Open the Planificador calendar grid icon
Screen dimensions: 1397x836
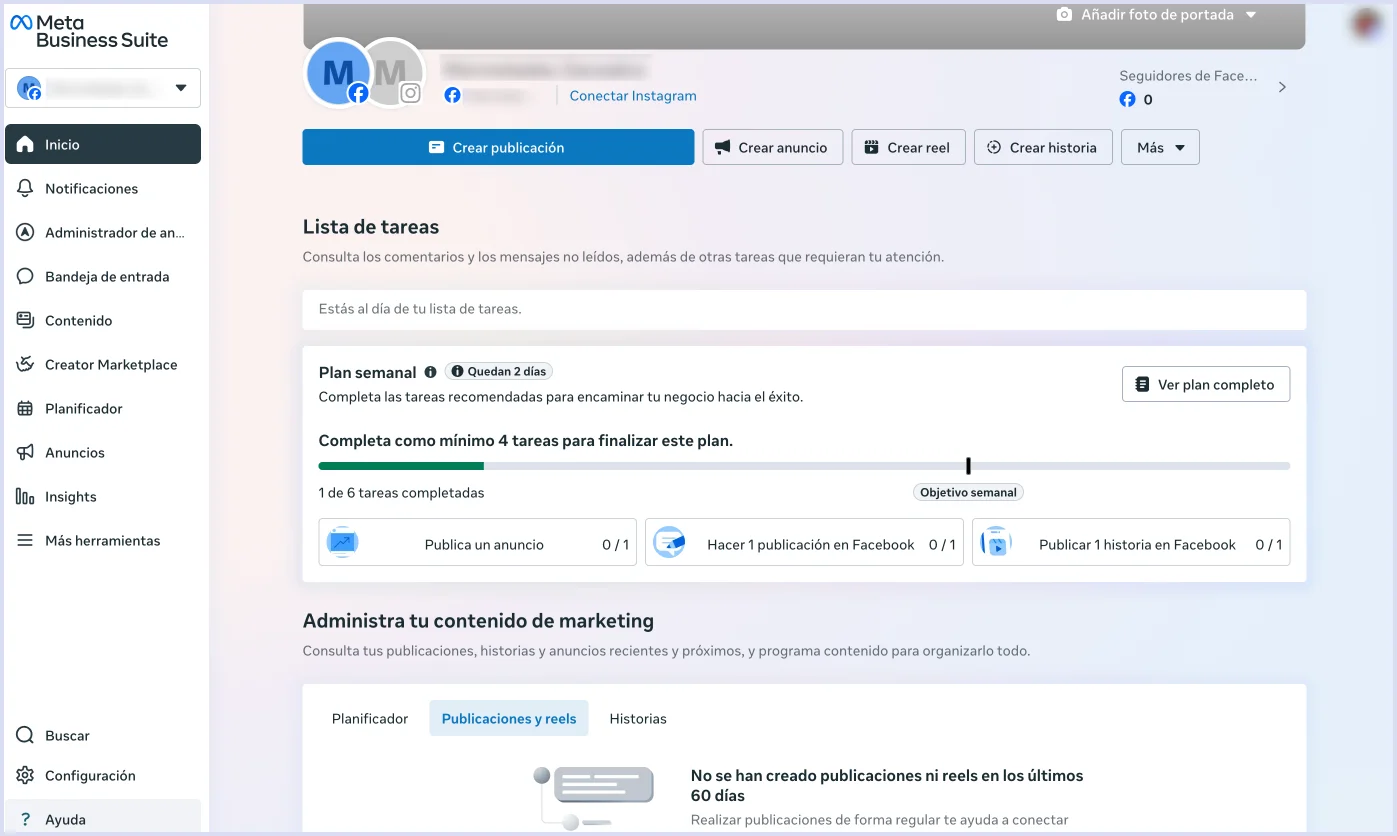click(26, 408)
